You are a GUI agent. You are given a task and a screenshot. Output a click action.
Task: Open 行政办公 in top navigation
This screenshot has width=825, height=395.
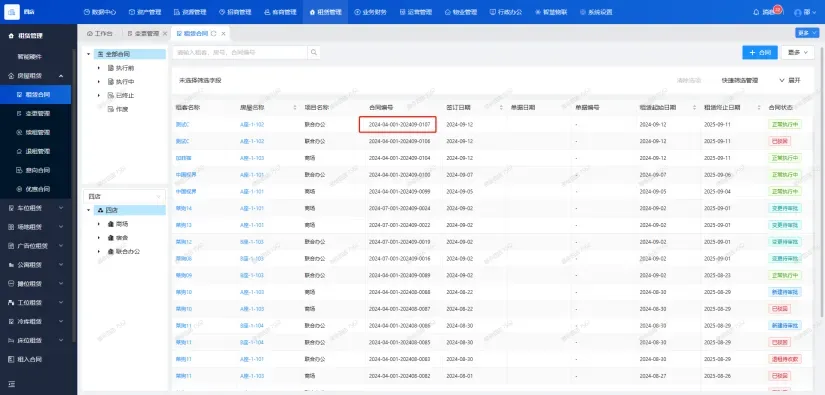506,12
